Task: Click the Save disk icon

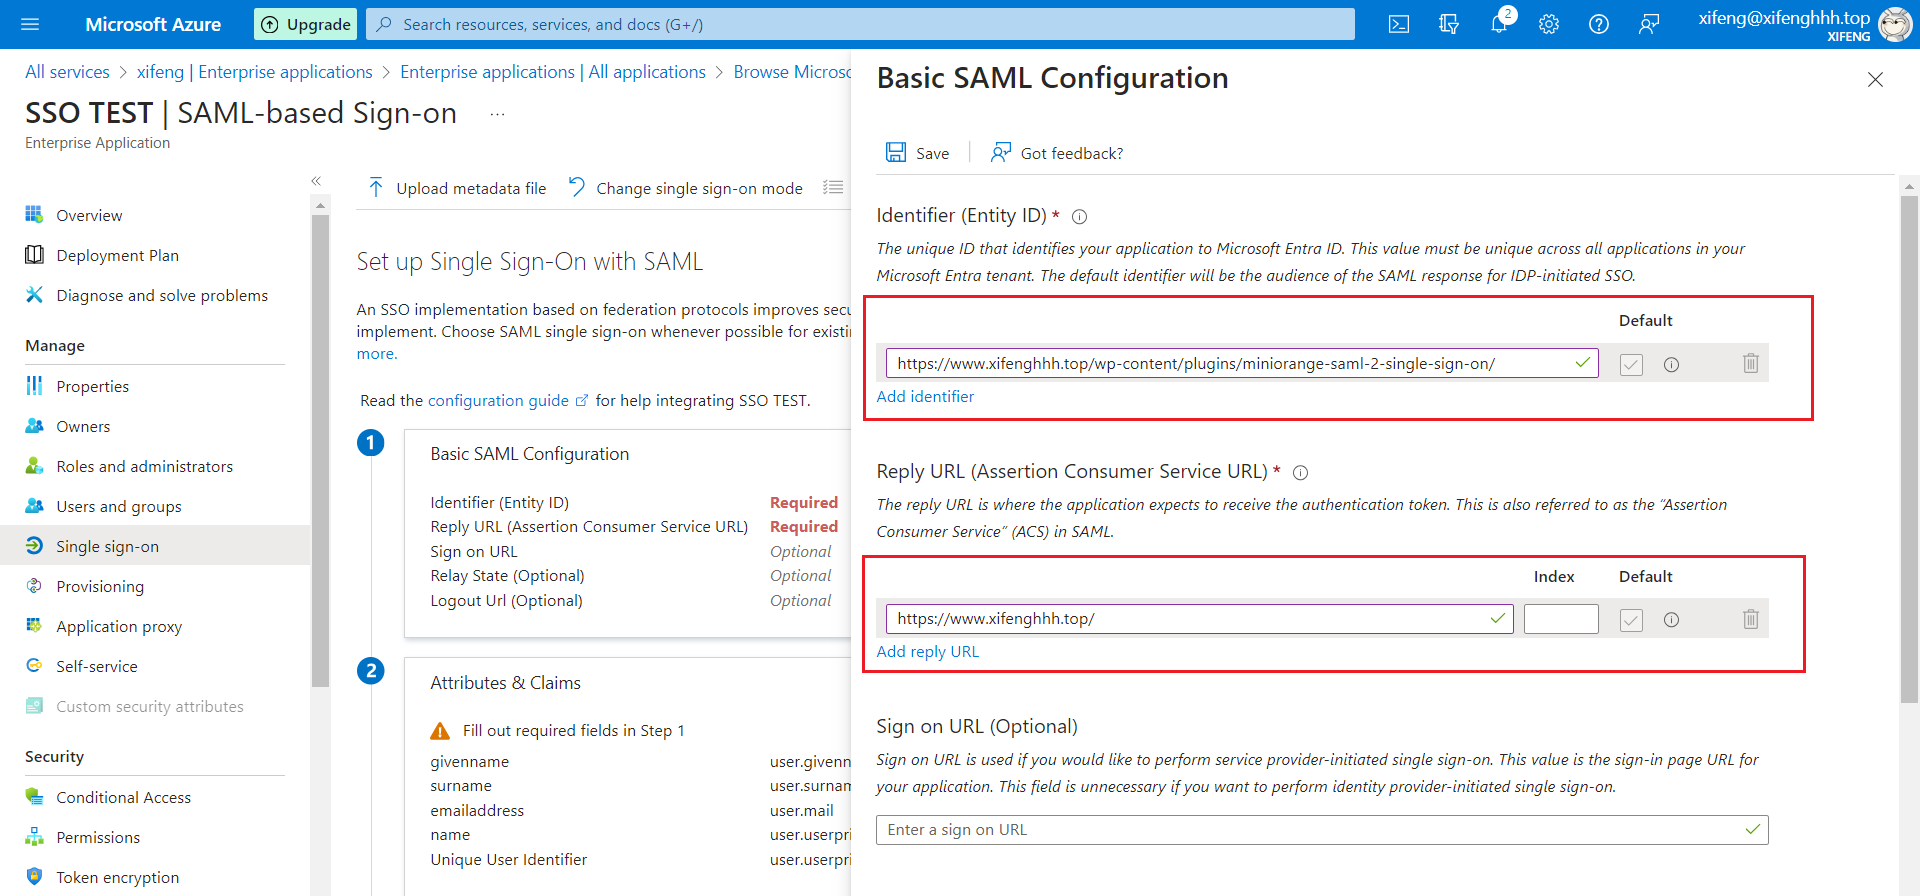Action: pos(896,152)
